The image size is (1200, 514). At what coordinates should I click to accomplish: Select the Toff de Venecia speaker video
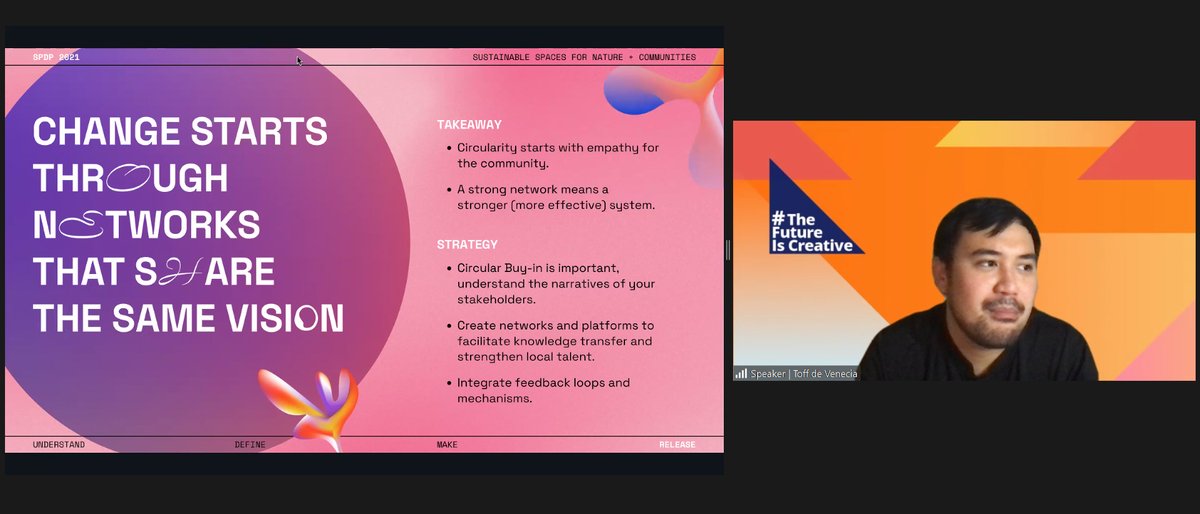point(966,250)
